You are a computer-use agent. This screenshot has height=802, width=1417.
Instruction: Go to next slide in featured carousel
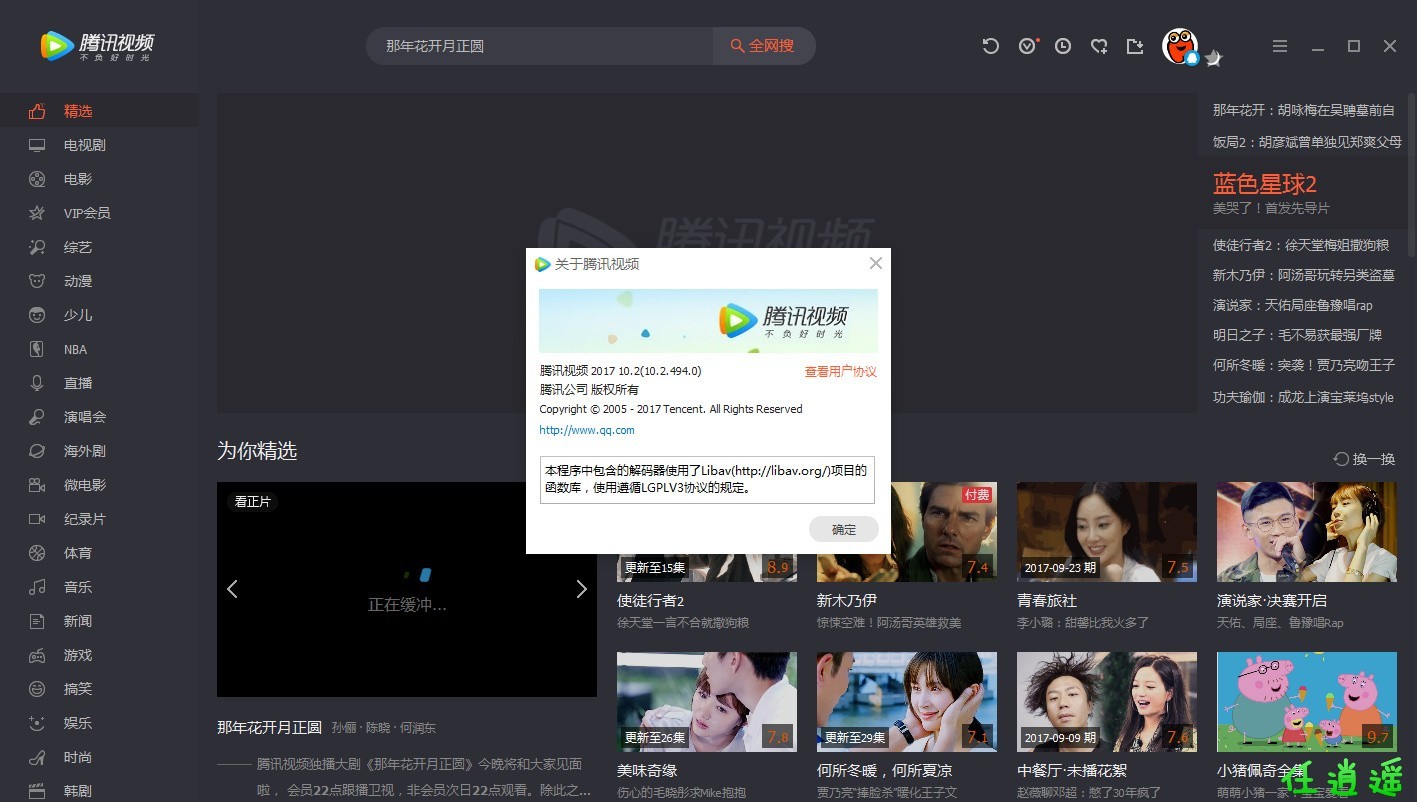(x=582, y=589)
